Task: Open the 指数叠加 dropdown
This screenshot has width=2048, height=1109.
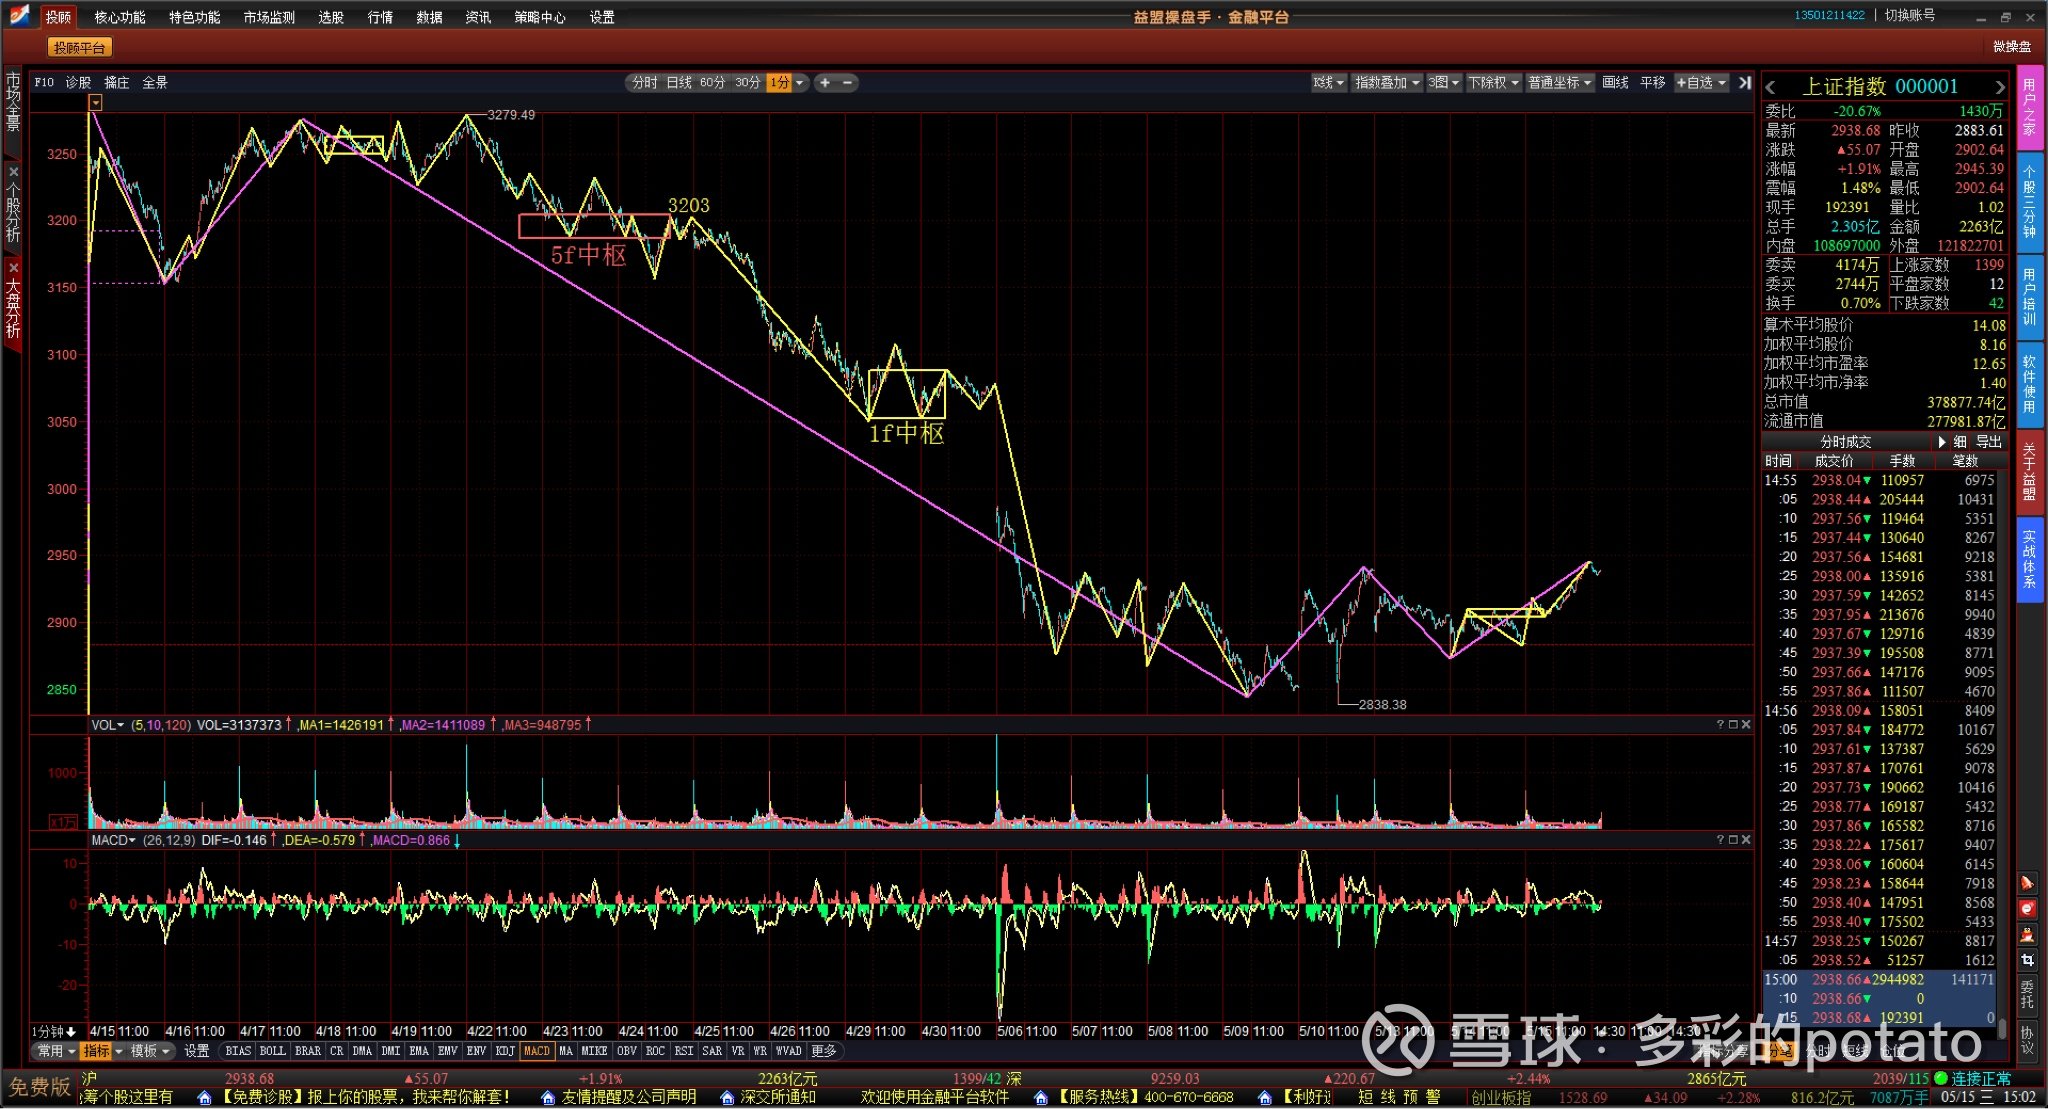Action: pyautogui.click(x=1386, y=83)
